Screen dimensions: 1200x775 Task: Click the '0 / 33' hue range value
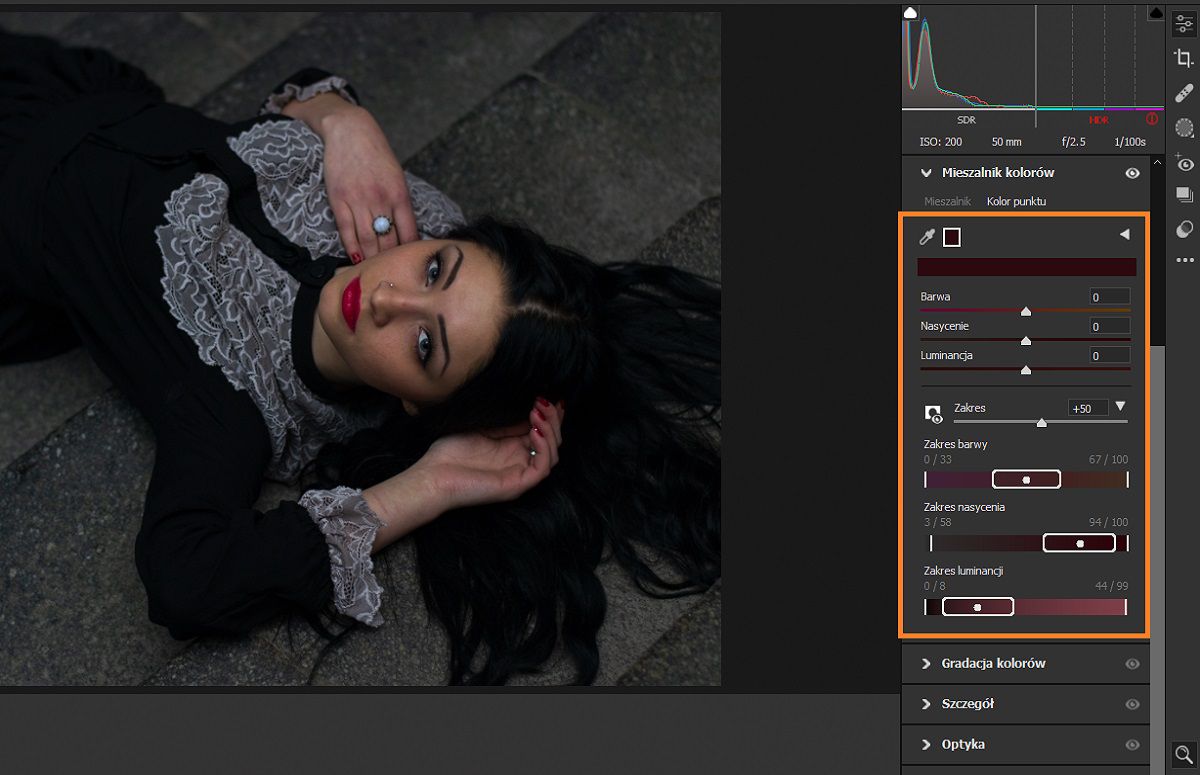tap(937, 459)
